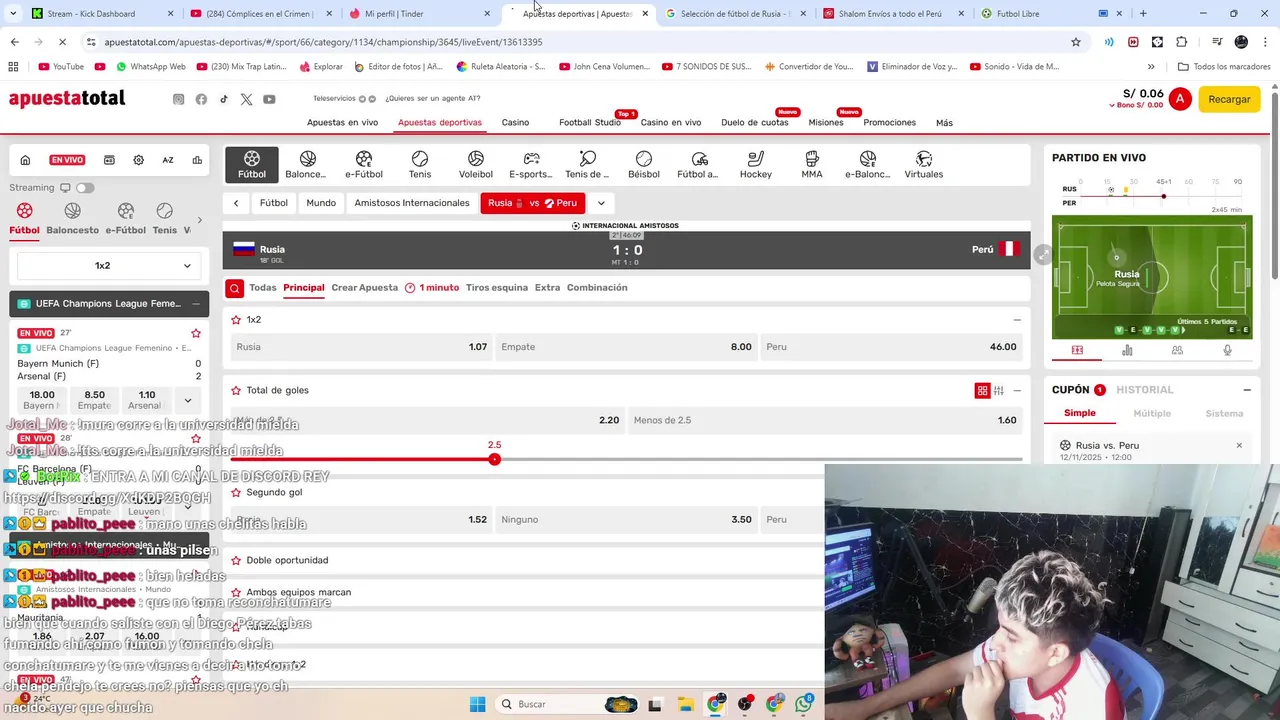Favorite Bayern Munich vs Arsenal match star
Screen dimensions: 1280x720
196,333
